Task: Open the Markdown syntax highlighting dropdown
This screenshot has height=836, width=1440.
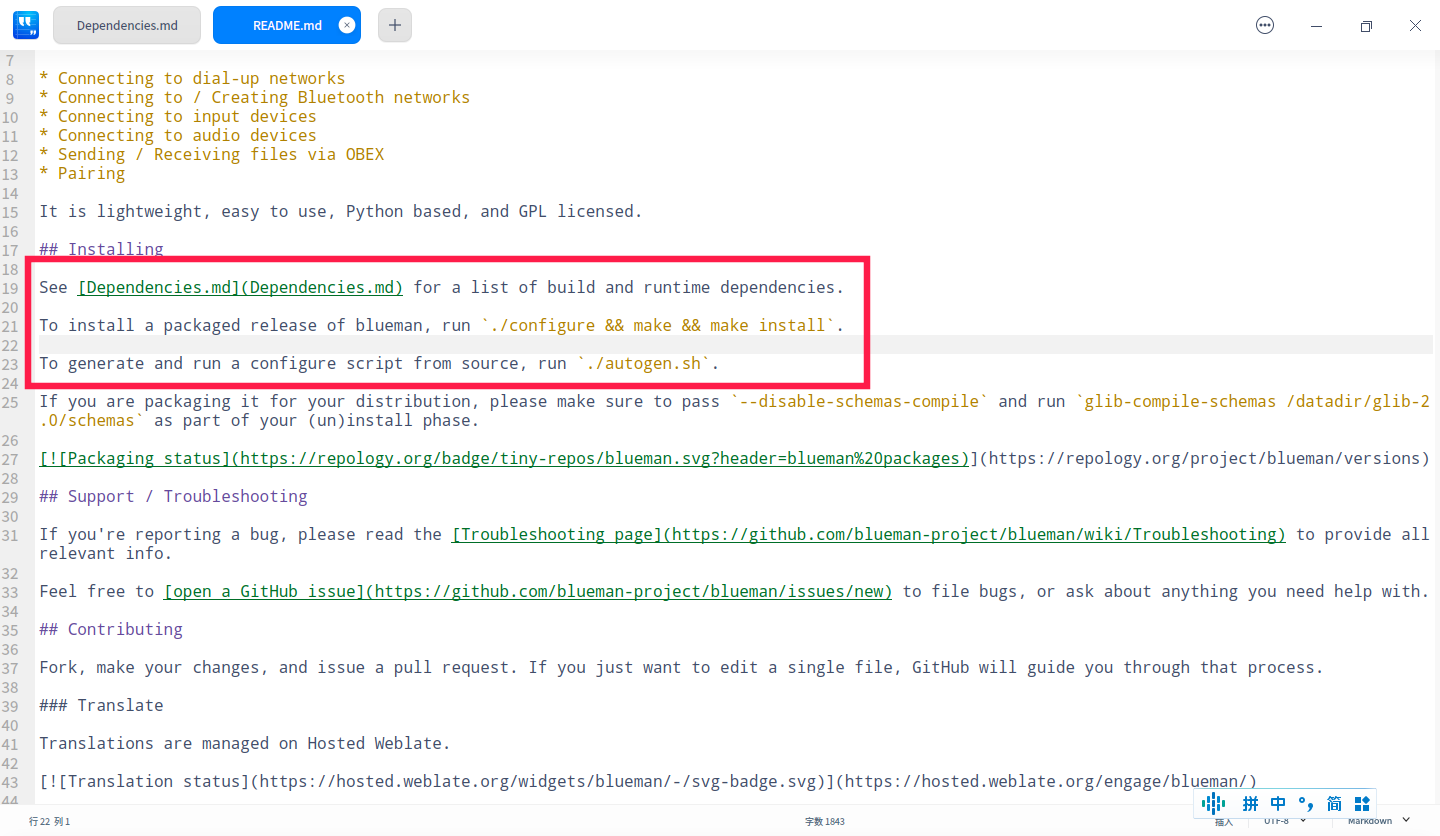Action: [1379, 821]
